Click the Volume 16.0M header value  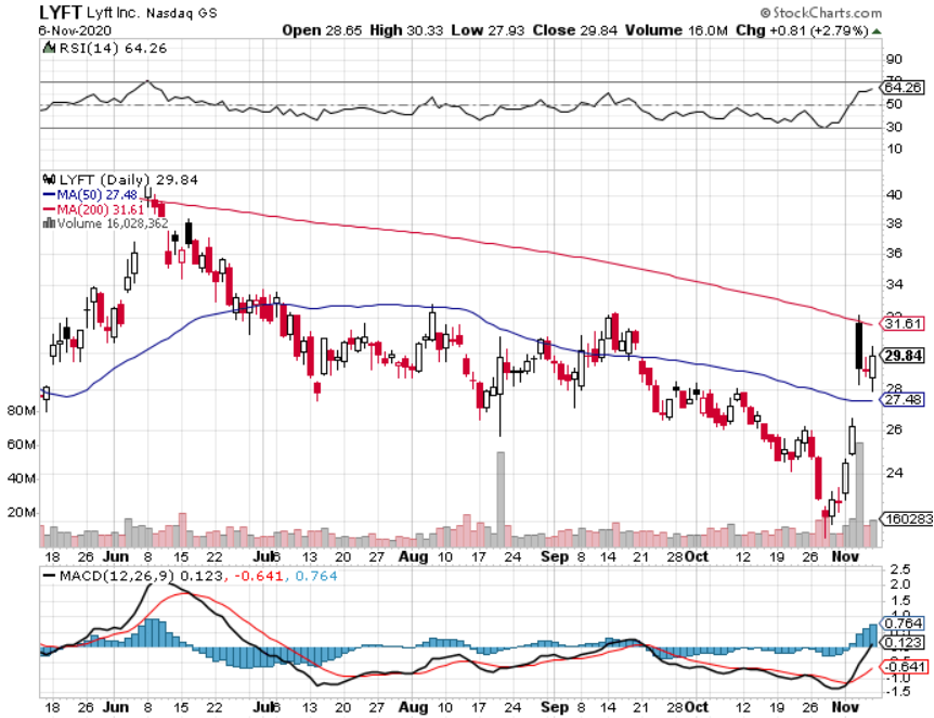[x=676, y=30]
